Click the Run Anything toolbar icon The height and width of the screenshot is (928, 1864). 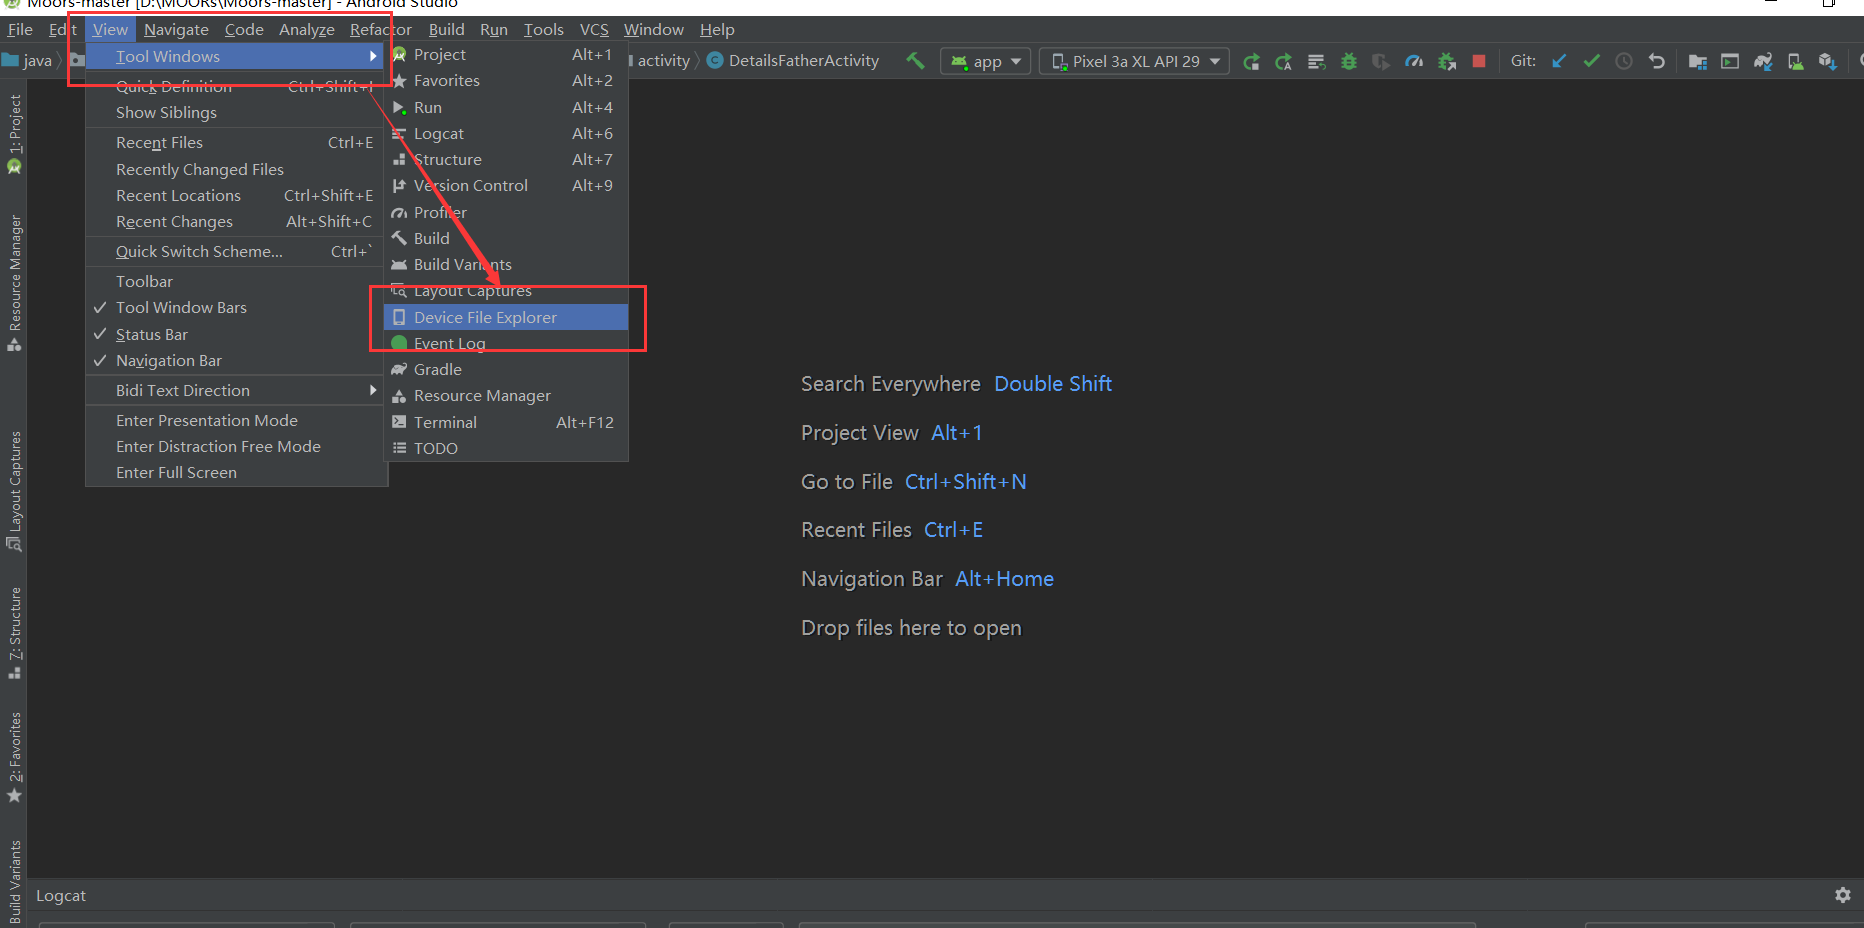[x=1730, y=62]
